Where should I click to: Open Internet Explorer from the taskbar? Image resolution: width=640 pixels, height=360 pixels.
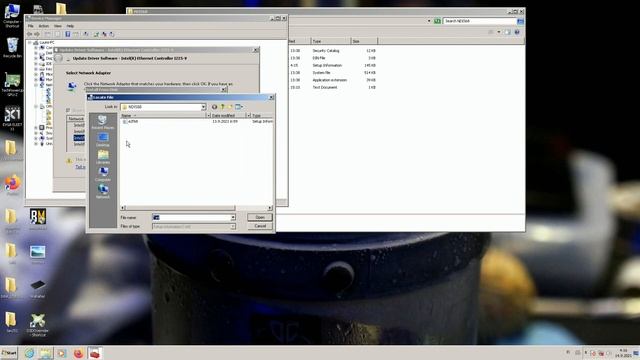coord(29,353)
